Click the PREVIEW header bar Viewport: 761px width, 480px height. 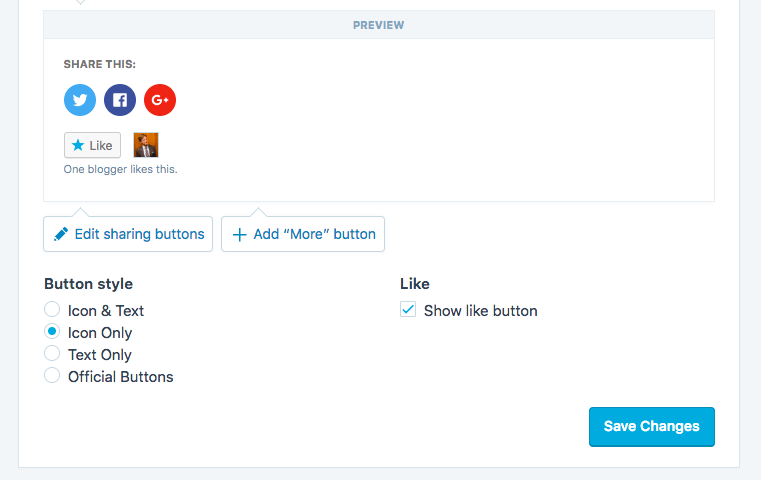pyautogui.click(x=379, y=25)
